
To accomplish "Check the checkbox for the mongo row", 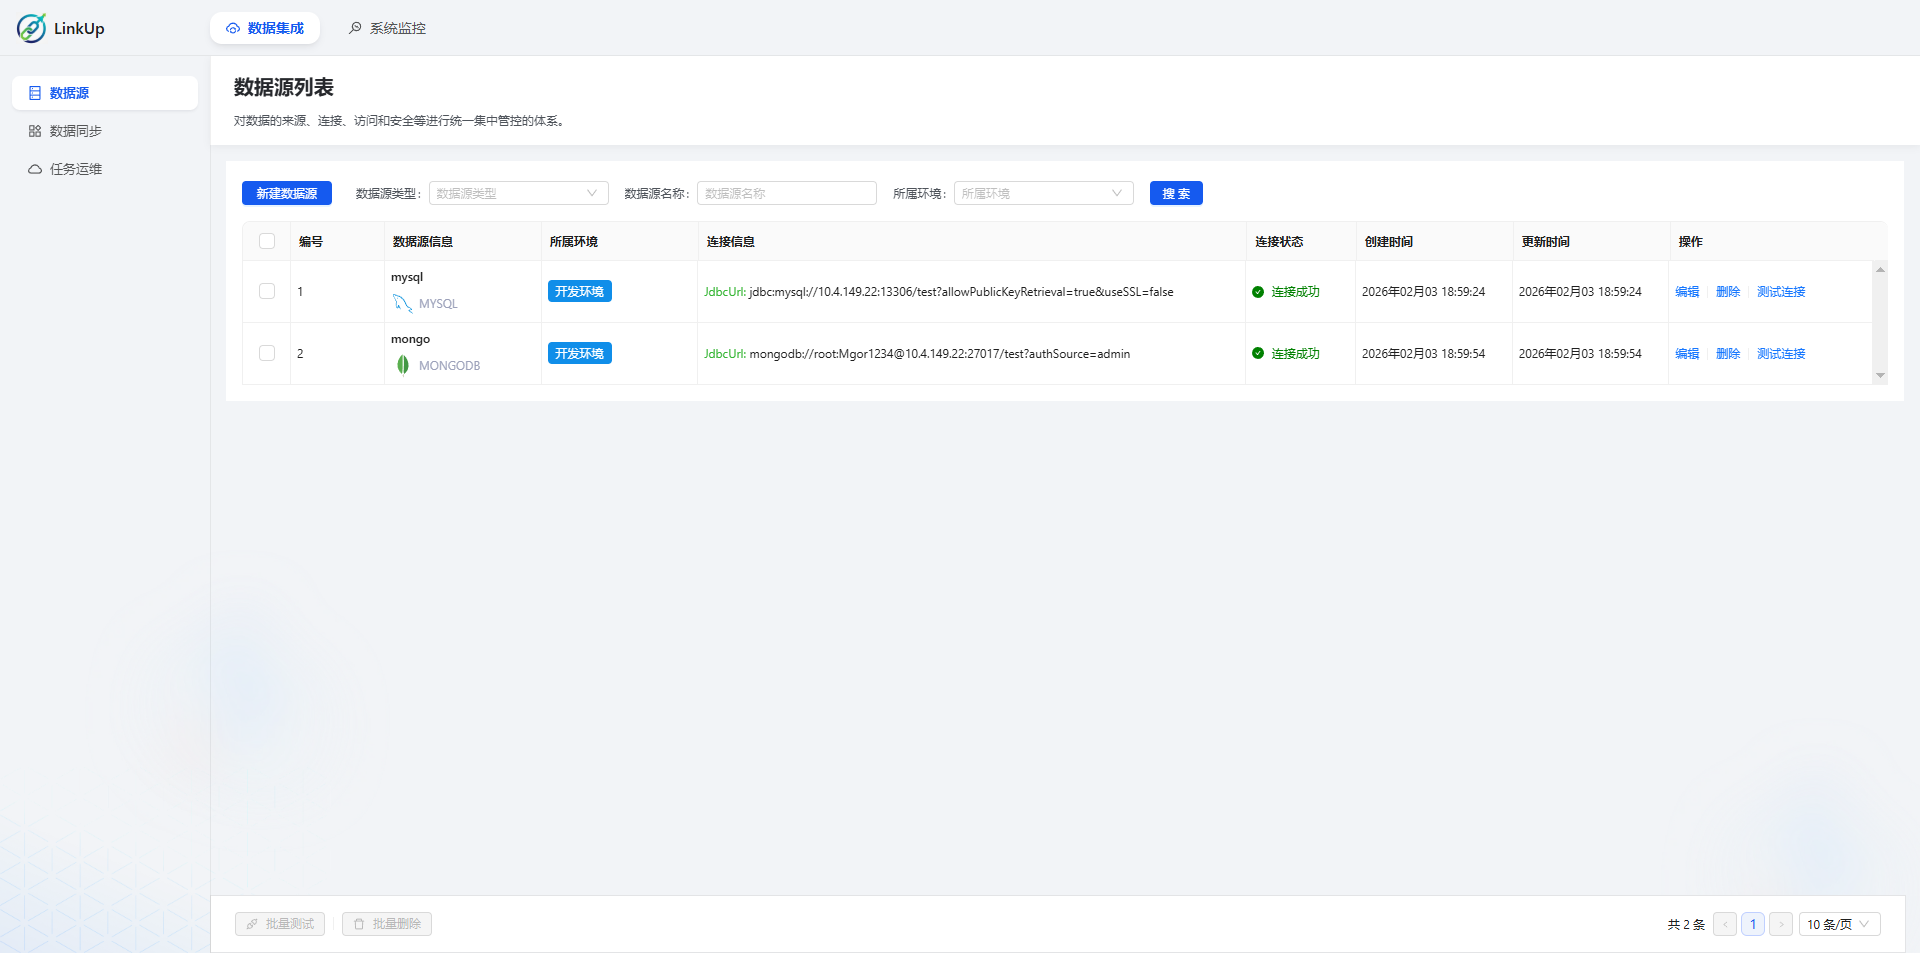I will tap(267, 353).
